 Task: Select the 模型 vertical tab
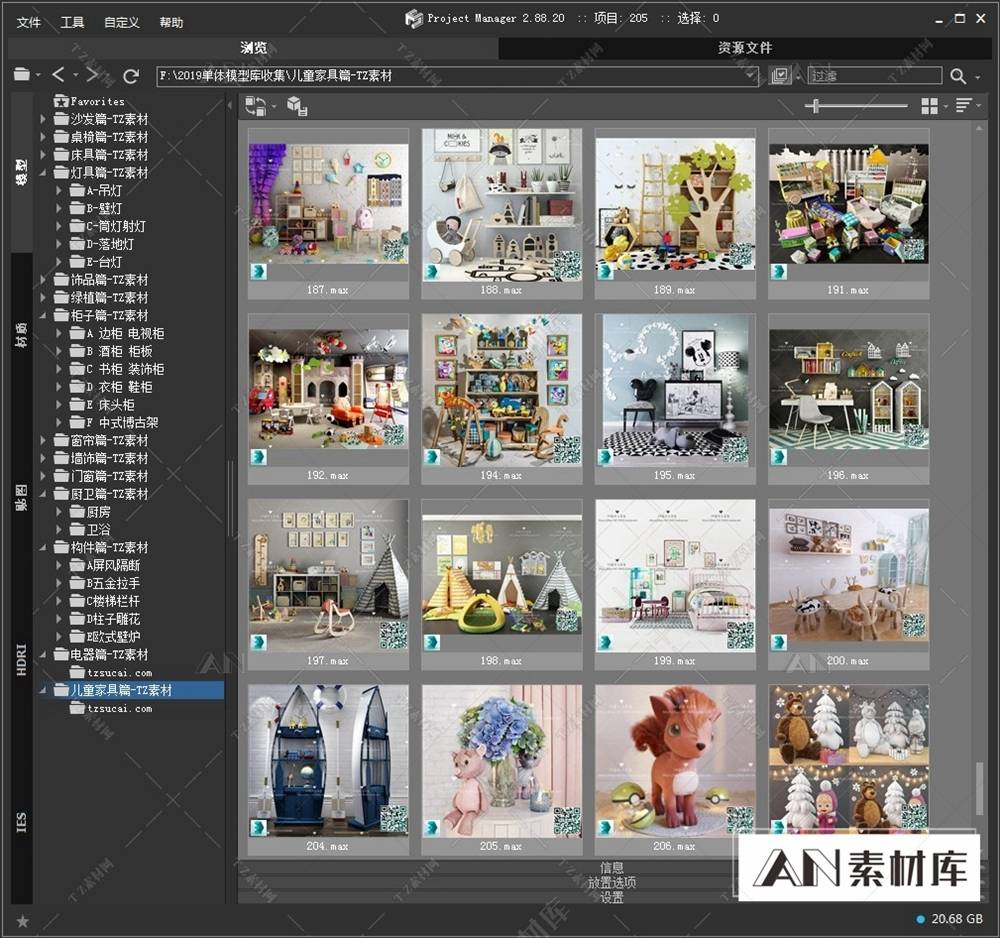point(22,172)
